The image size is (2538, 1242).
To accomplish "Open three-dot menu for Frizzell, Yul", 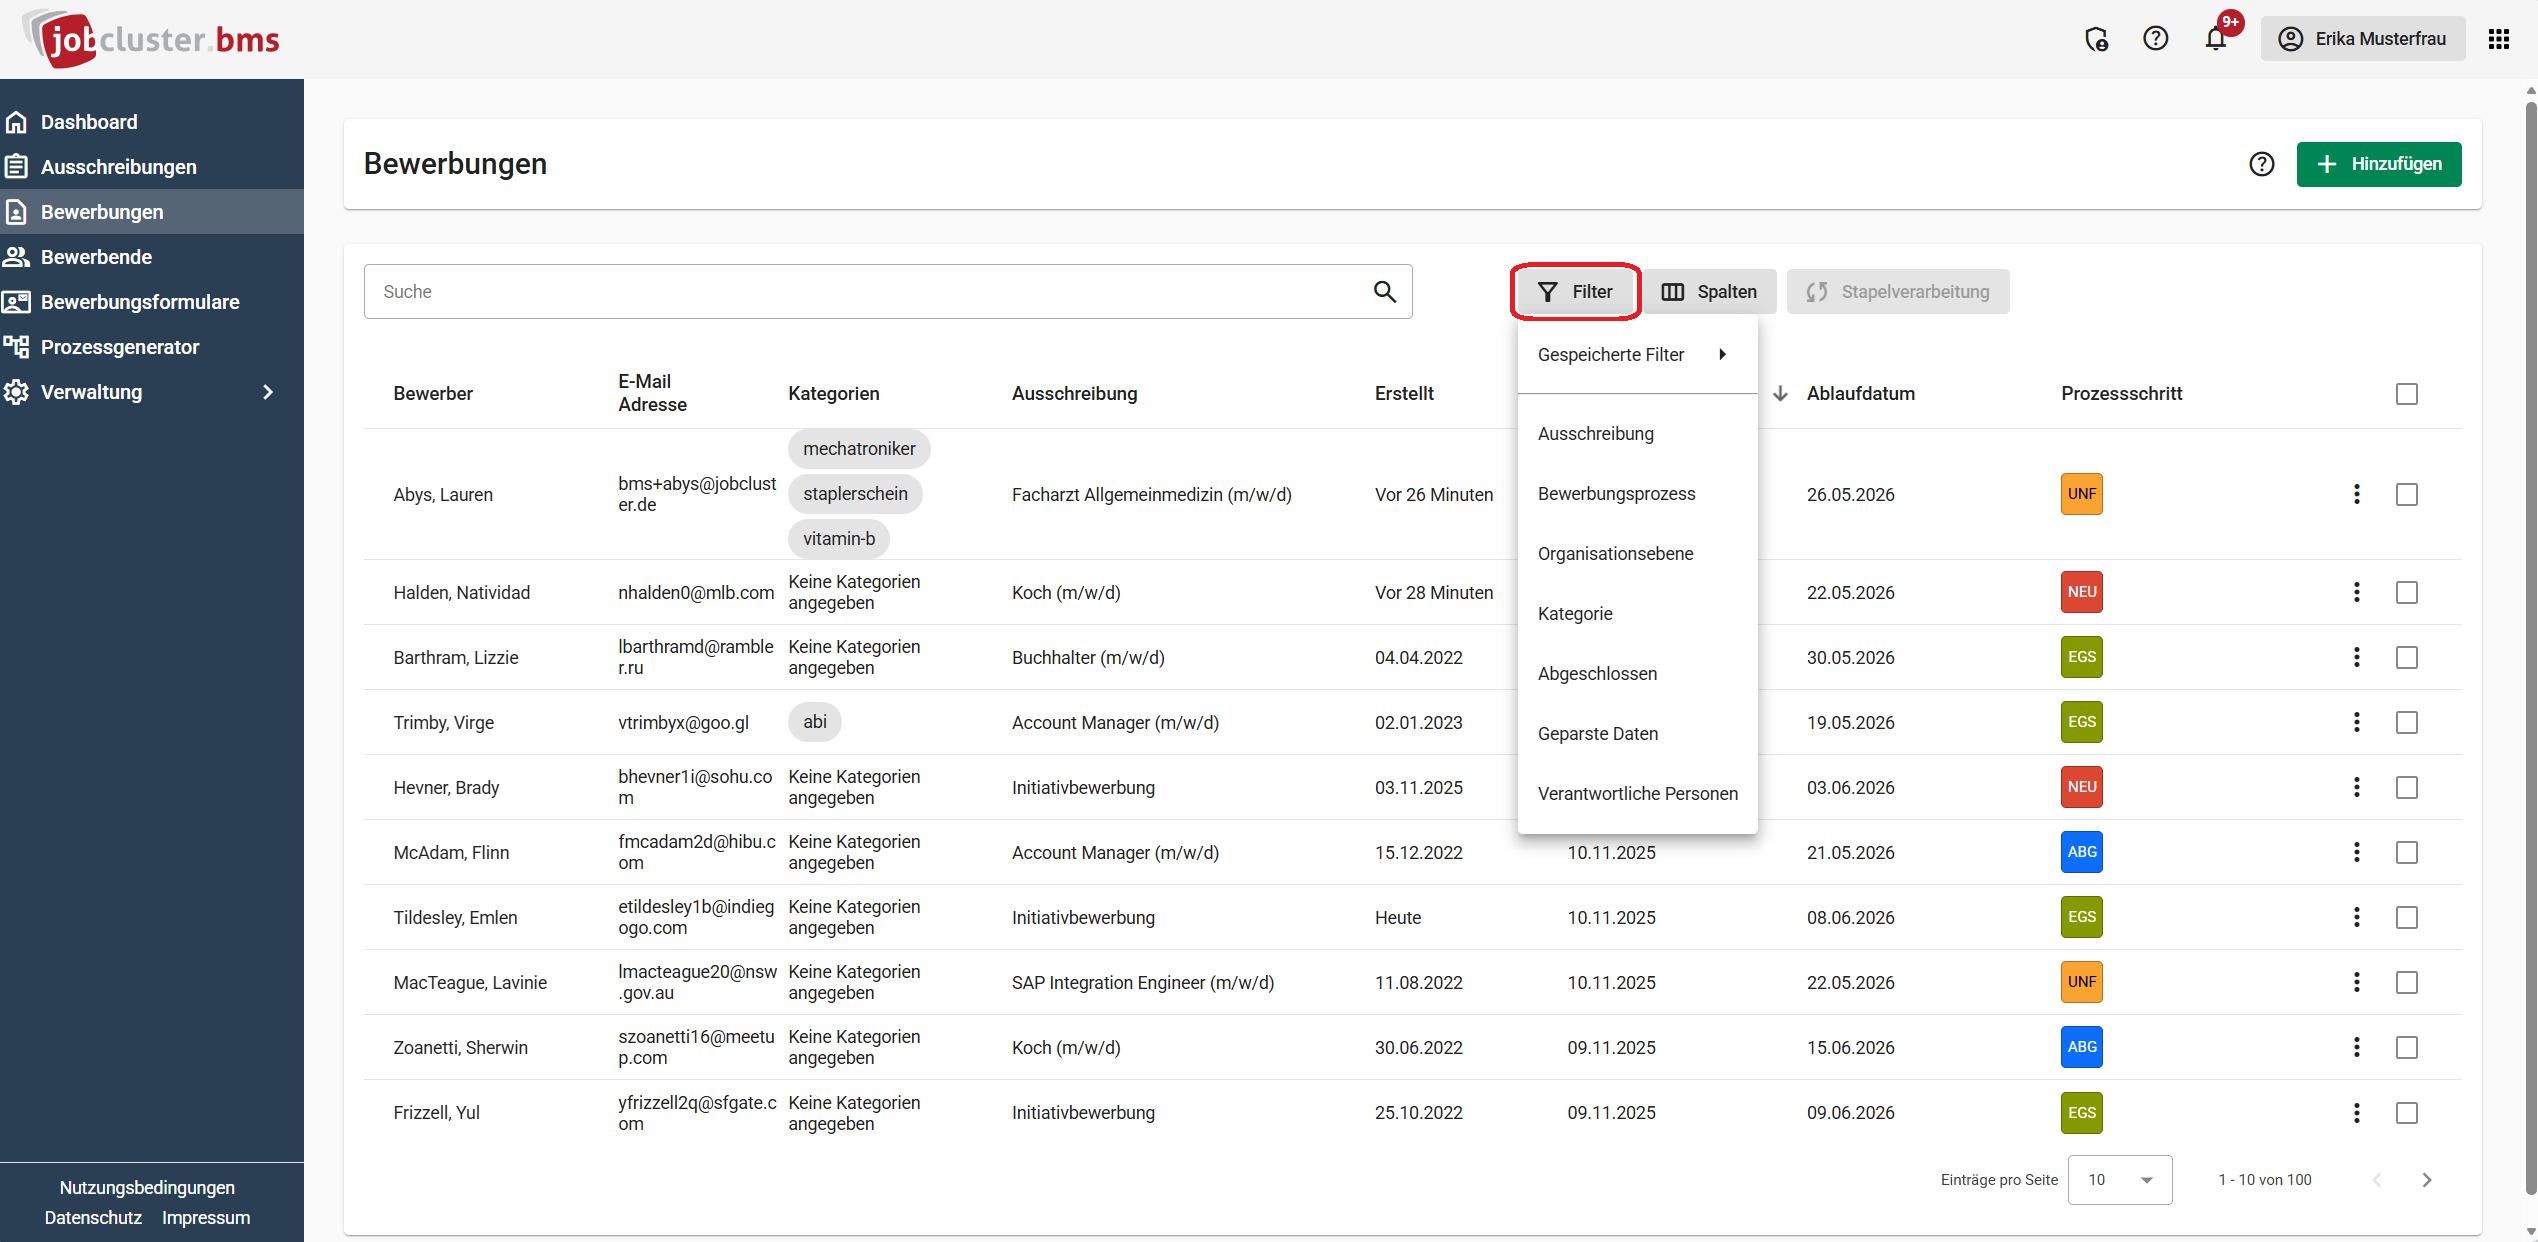I will [2356, 1112].
